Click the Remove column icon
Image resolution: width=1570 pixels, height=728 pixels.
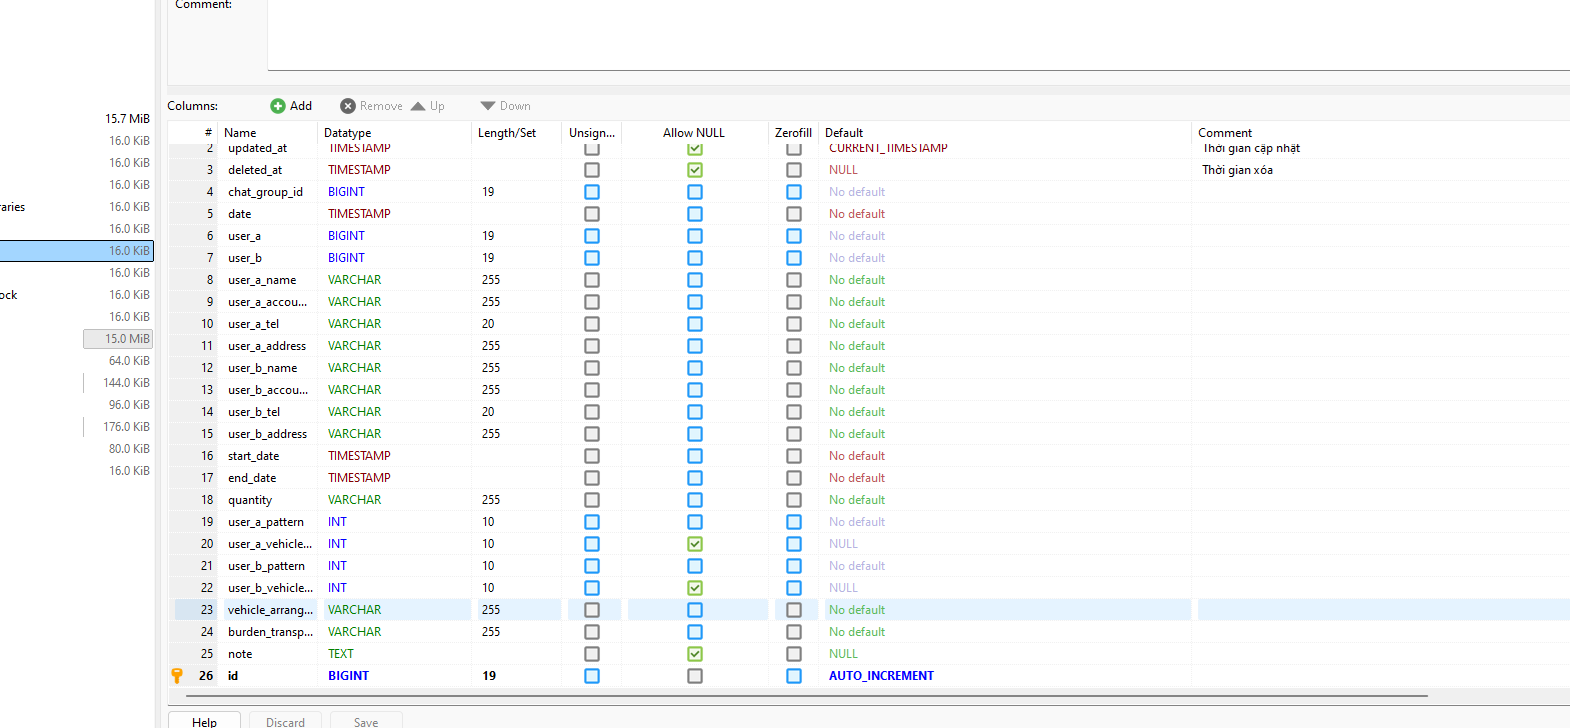(348, 106)
